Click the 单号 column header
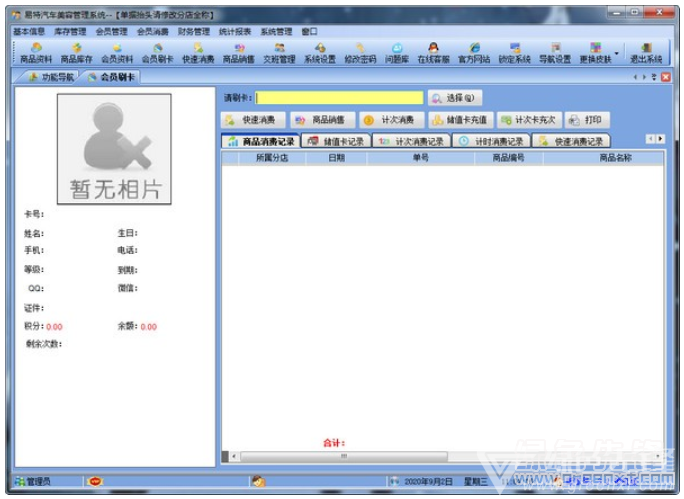The image size is (684, 499). (x=421, y=158)
